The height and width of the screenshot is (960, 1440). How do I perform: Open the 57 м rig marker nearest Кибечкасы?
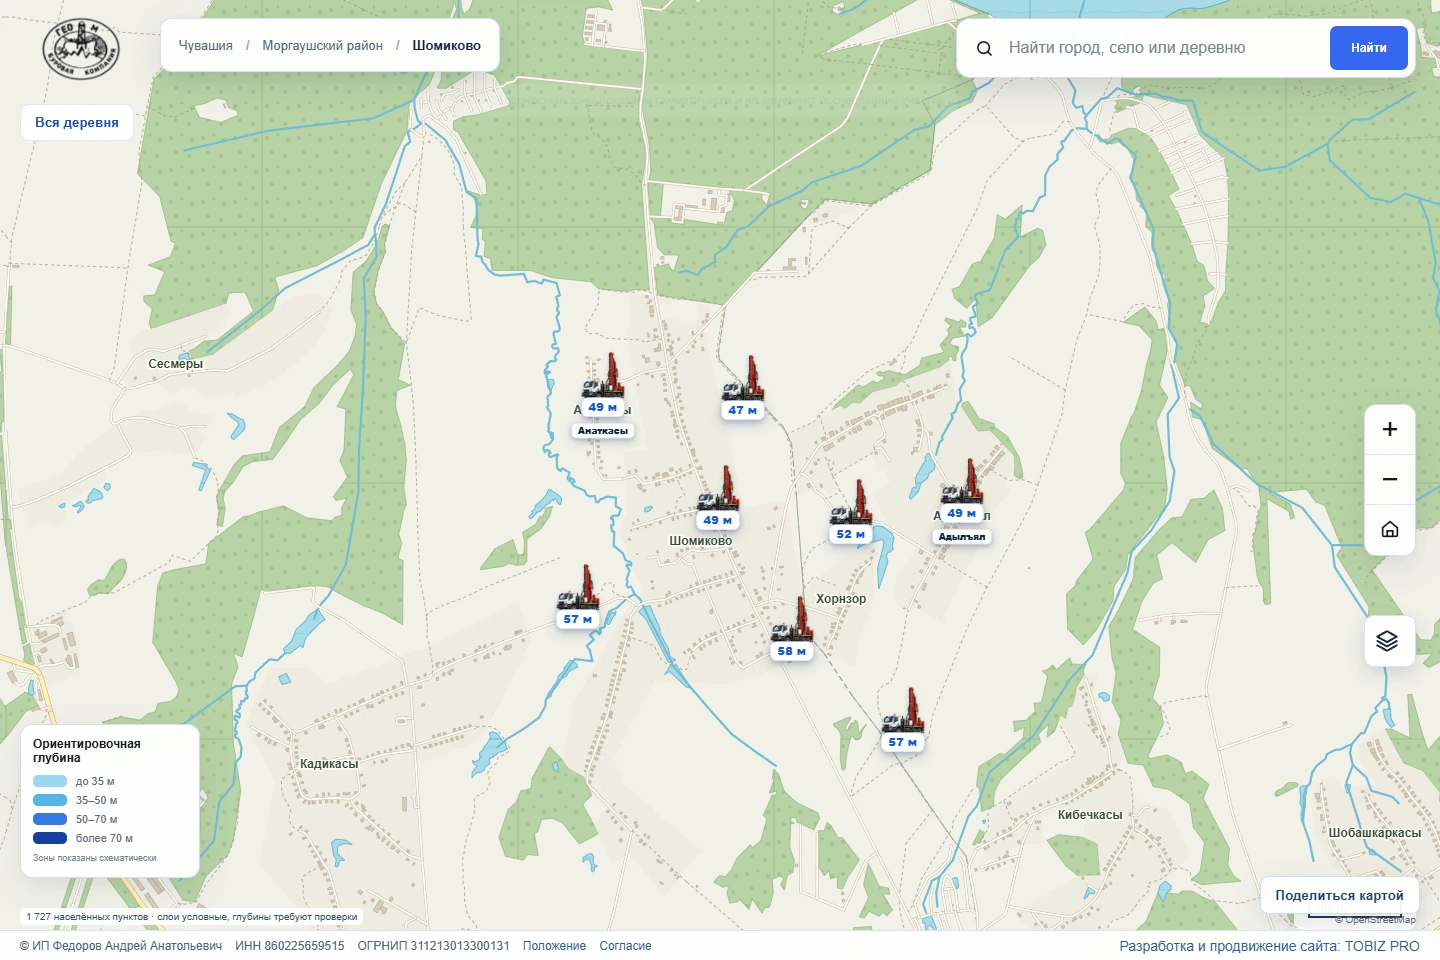click(903, 720)
